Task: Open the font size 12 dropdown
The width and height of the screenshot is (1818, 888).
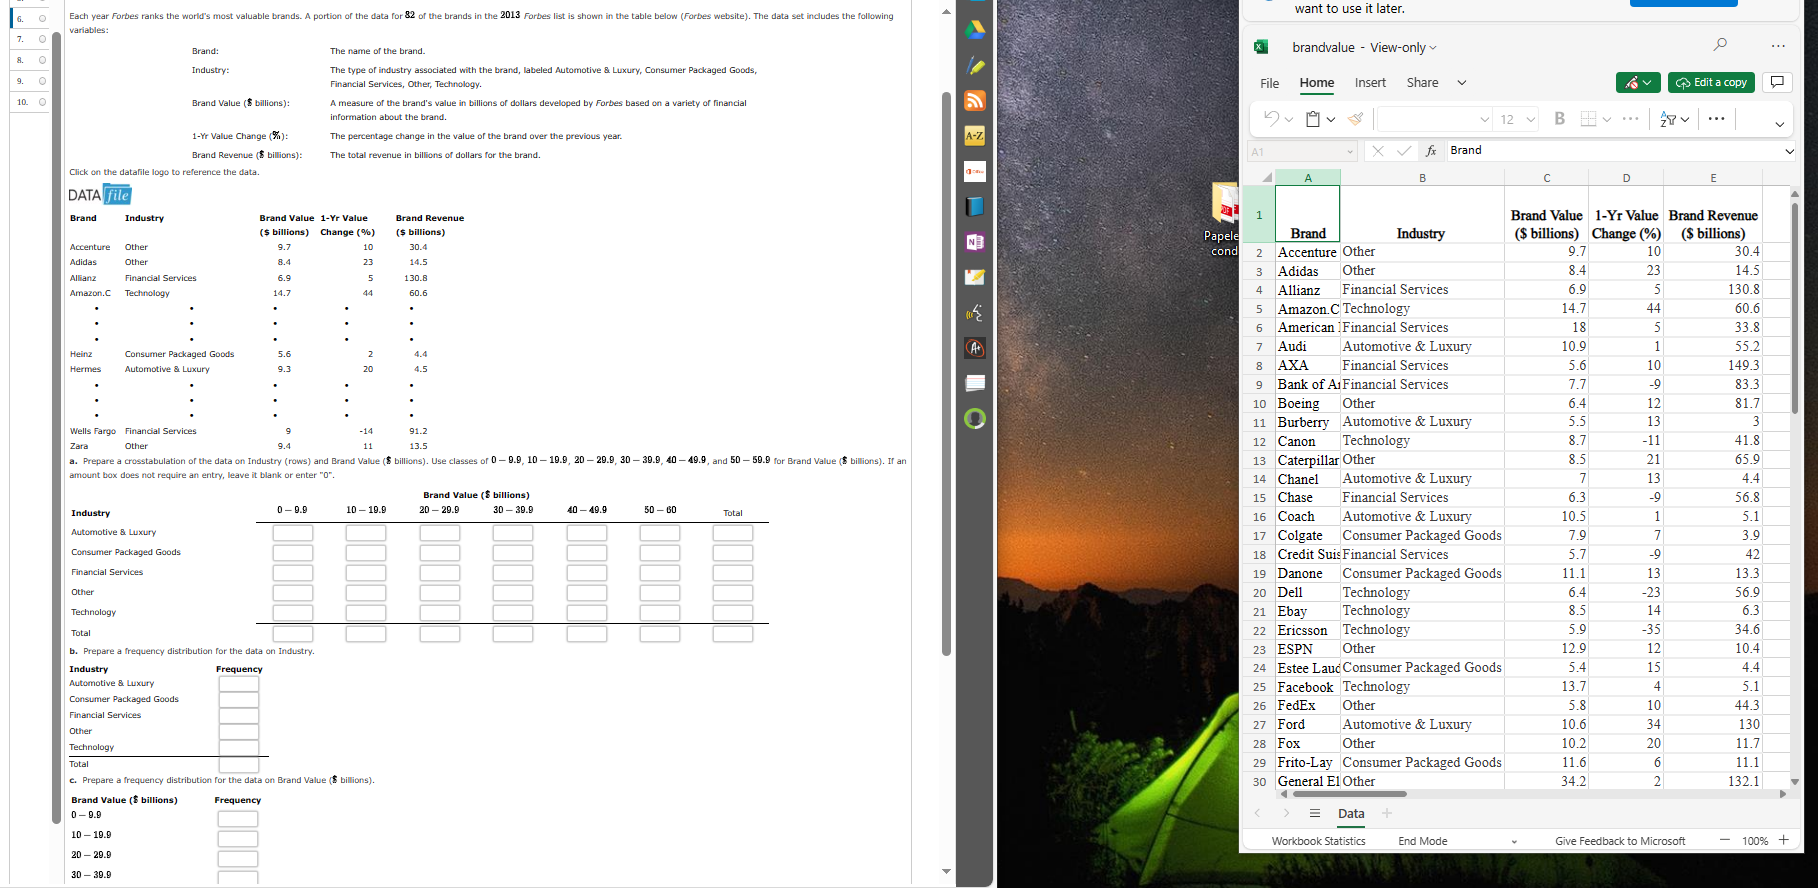Action: click(1530, 120)
